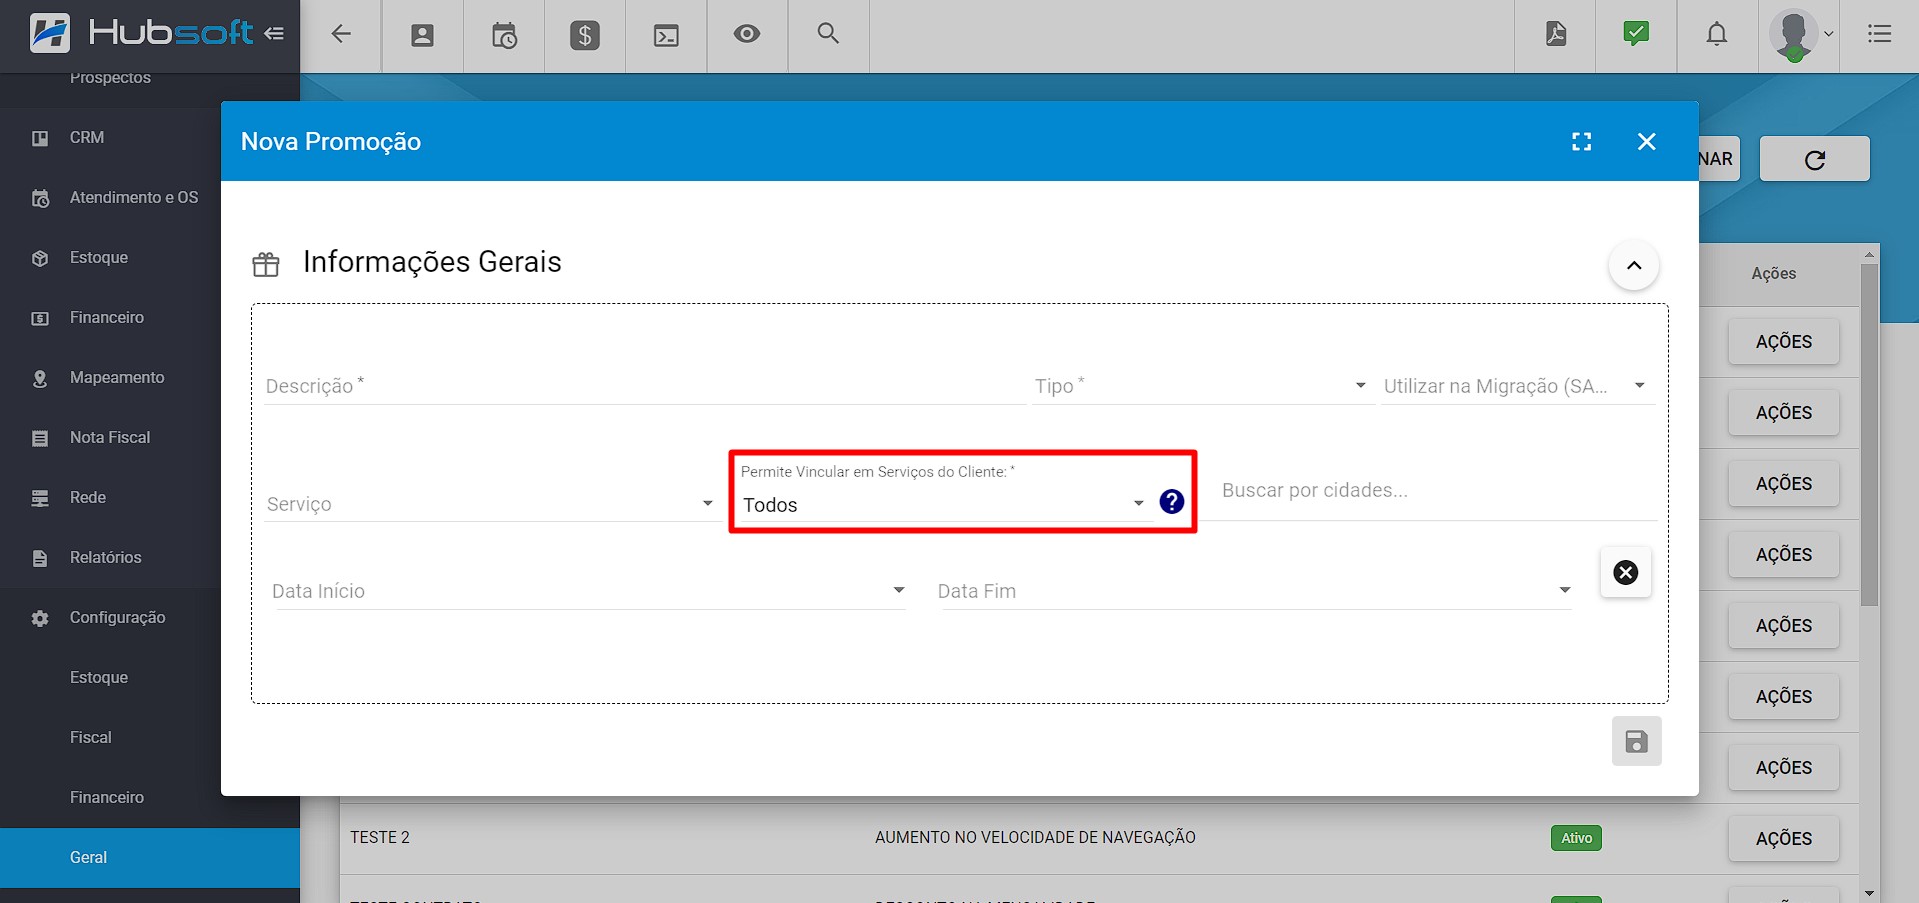Collapse the sidebar with the Hubsoft arrow icon

click(x=274, y=34)
